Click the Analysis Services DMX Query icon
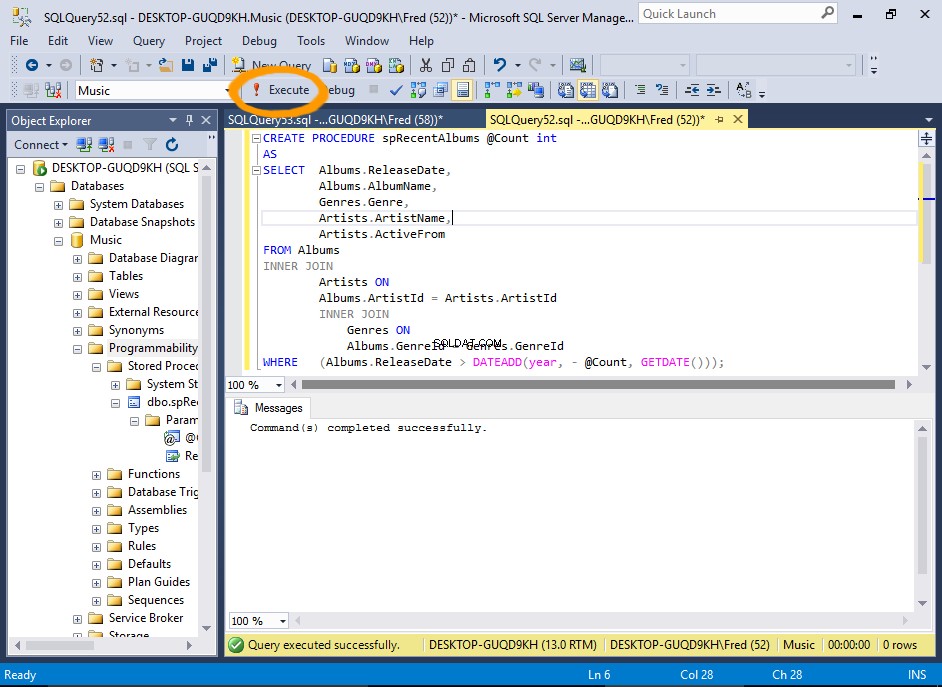The height and width of the screenshot is (687, 942). [x=374, y=65]
